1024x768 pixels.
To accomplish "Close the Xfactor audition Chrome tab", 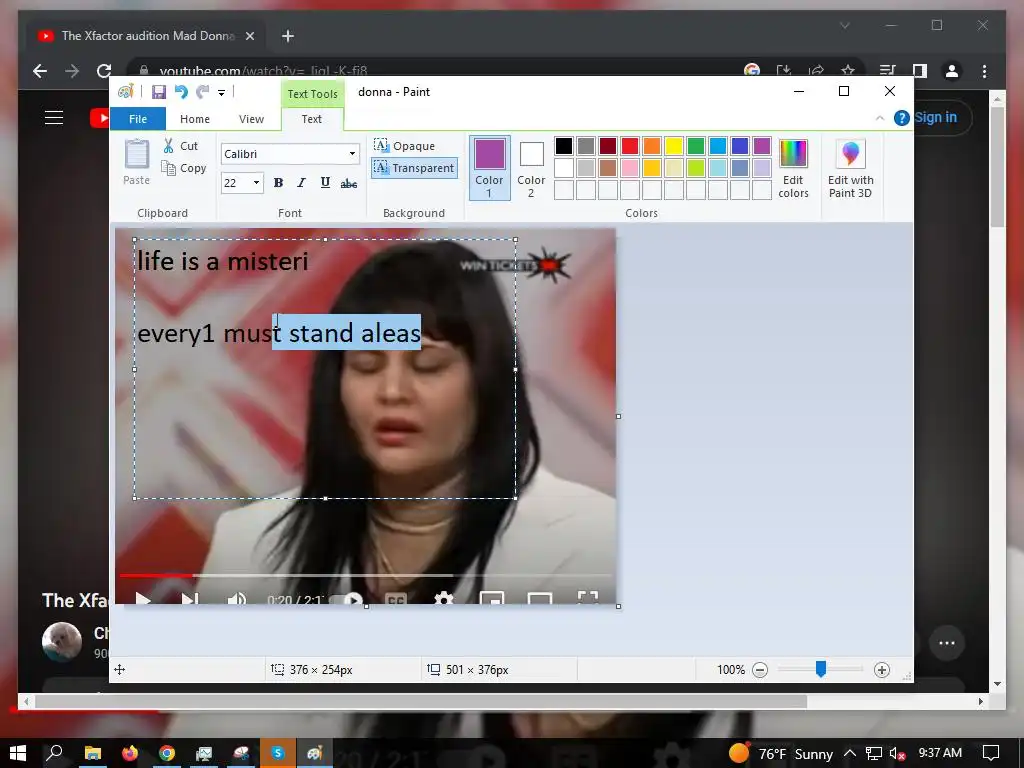I will point(249,36).
